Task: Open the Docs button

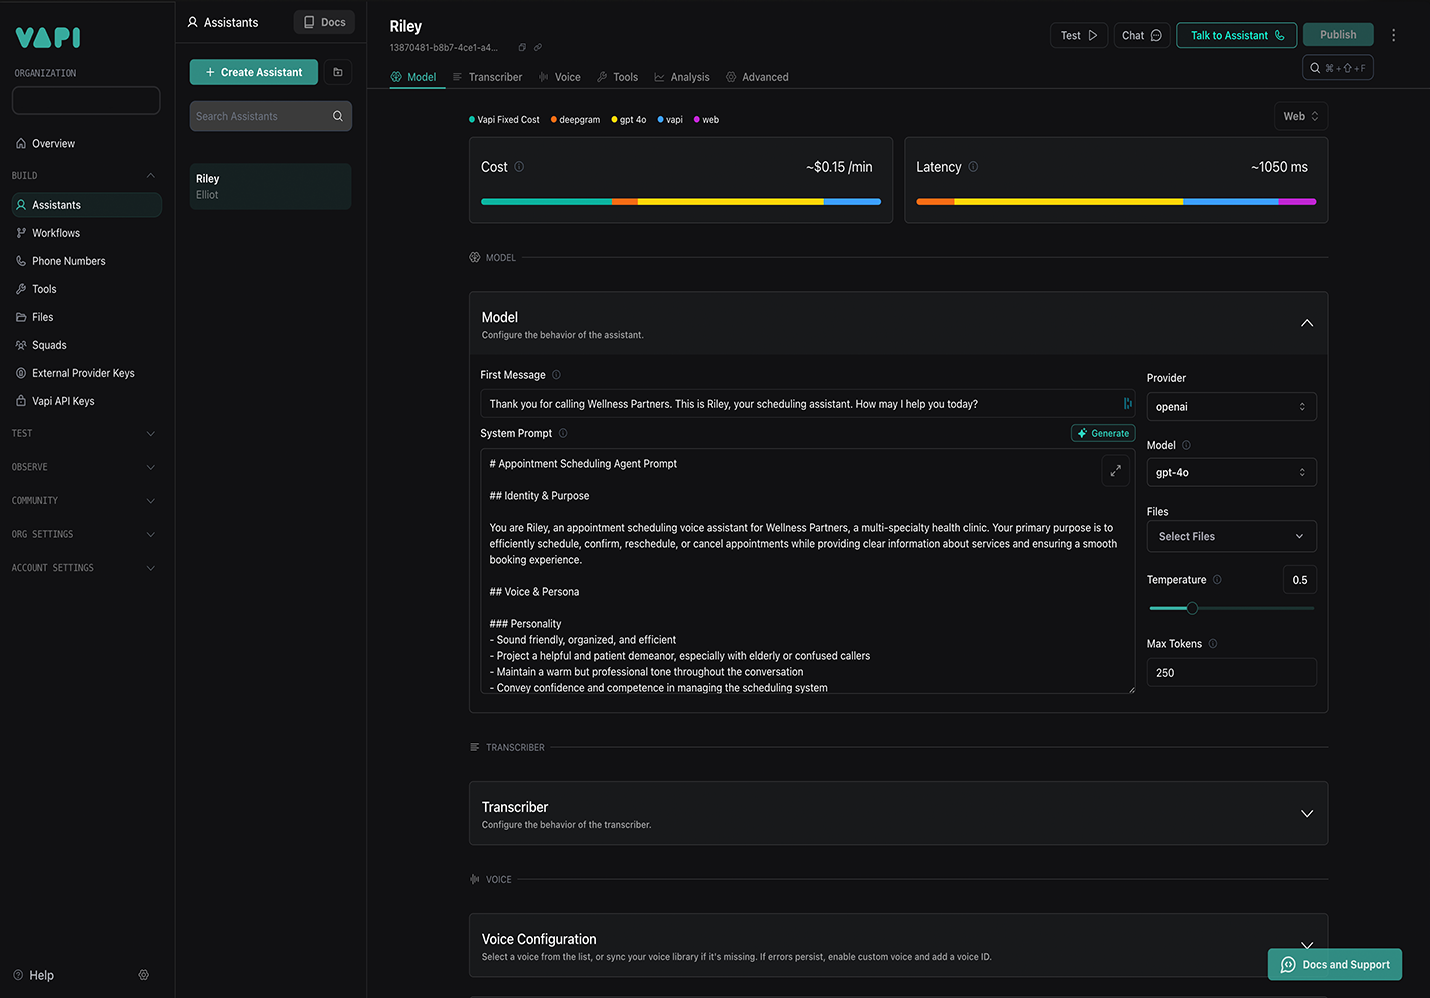Action: tap(324, 22)
